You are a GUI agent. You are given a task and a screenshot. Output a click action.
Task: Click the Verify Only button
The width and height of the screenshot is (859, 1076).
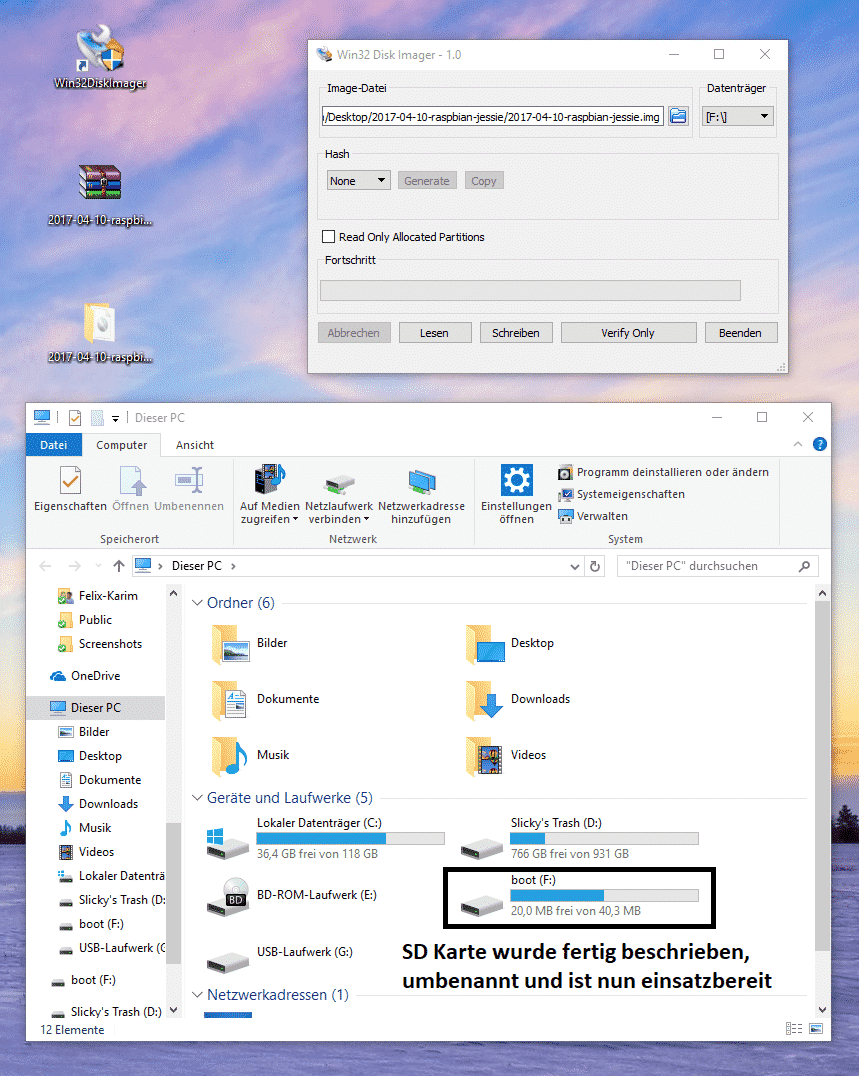coord(627,333)
